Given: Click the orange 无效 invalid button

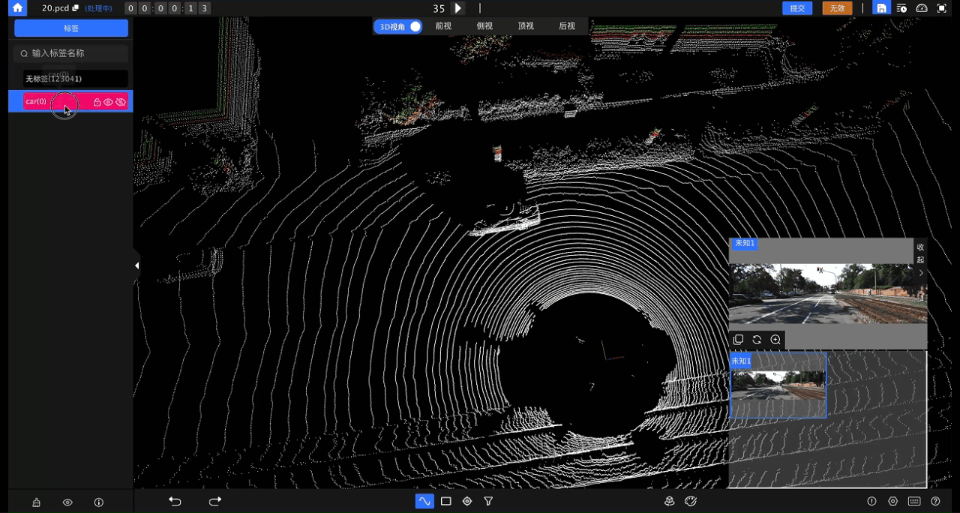Looking at the screenshot, I should tap(836, 8).
